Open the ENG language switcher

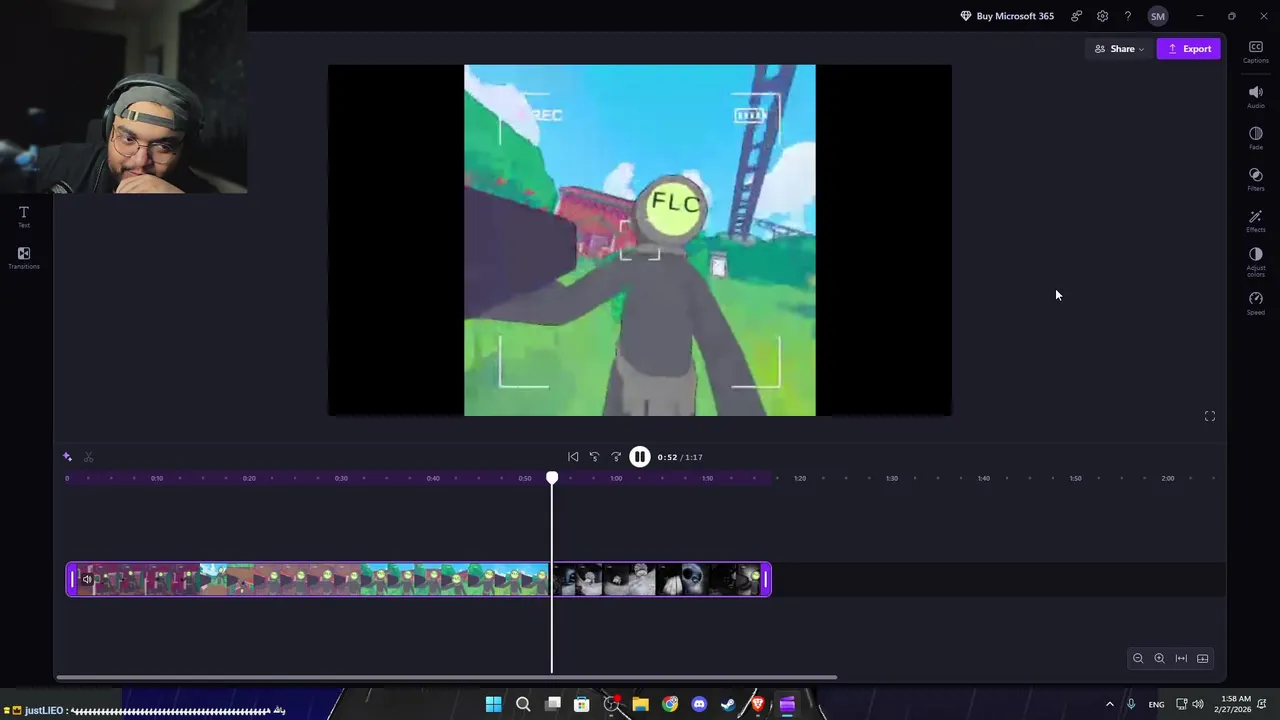point(1156,705)
